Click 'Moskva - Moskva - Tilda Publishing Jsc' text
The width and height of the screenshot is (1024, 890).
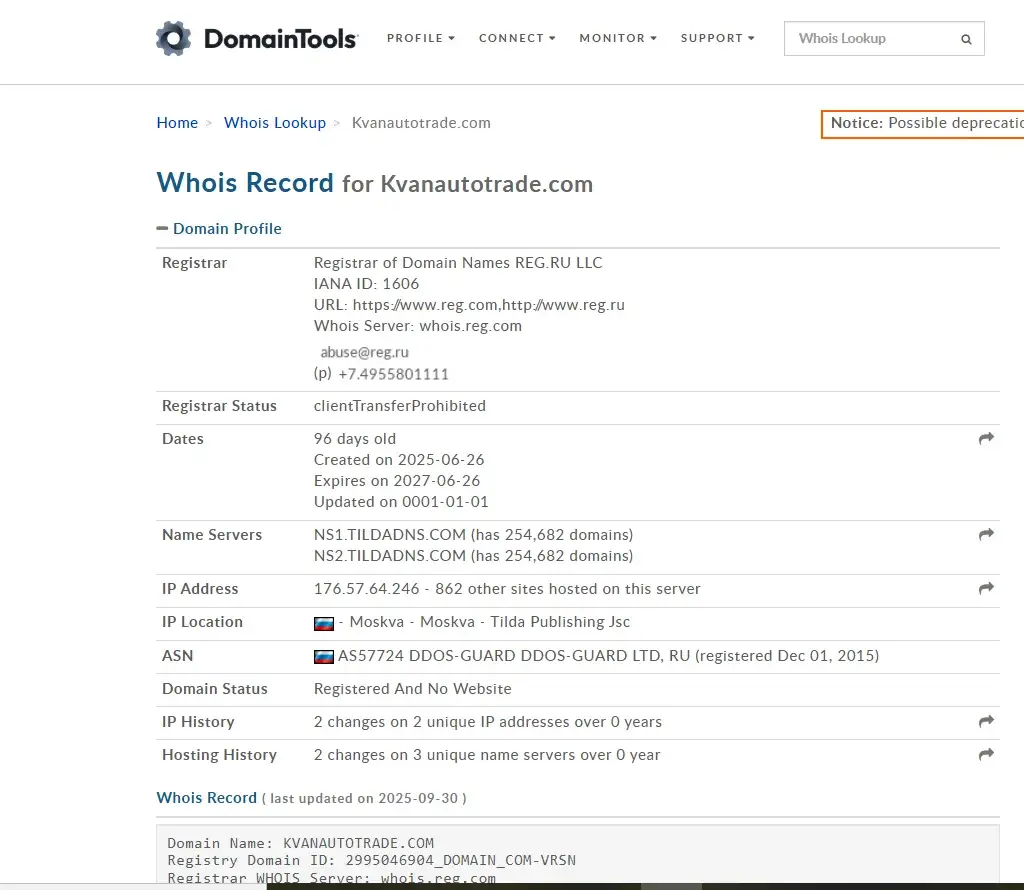(x=490, y=622)
